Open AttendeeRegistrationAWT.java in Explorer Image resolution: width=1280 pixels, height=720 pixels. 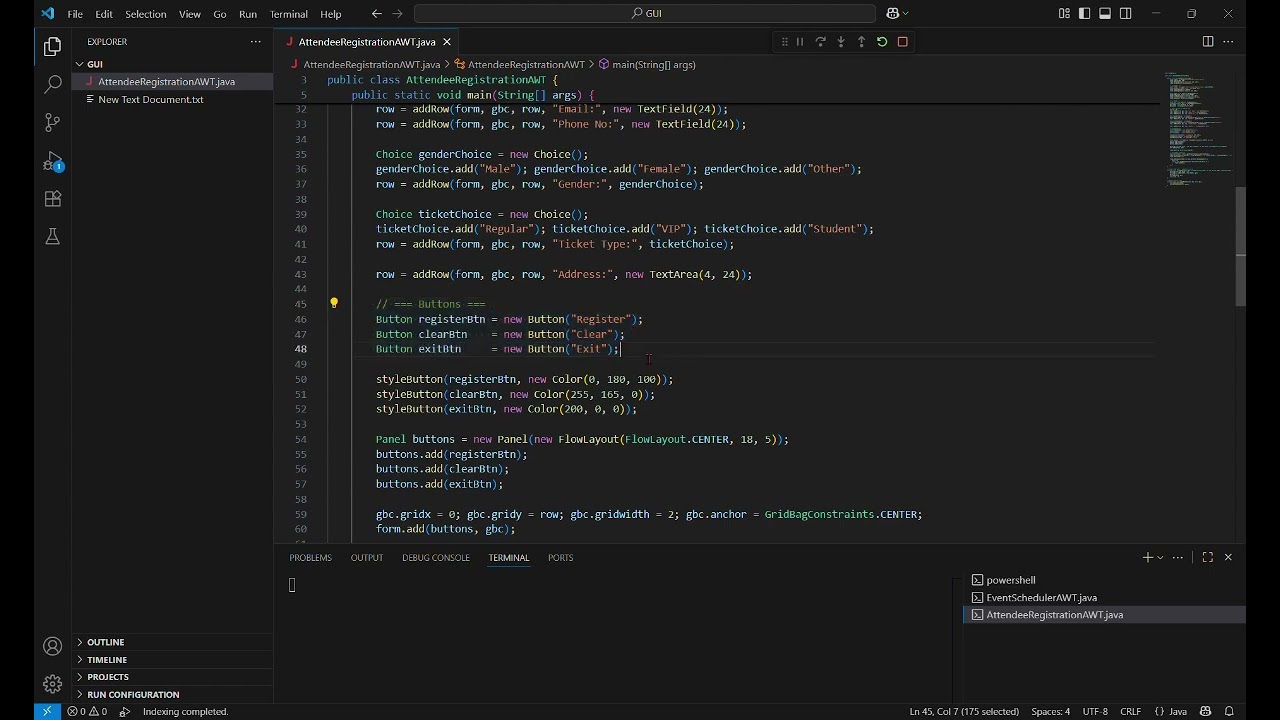point(173,81)
